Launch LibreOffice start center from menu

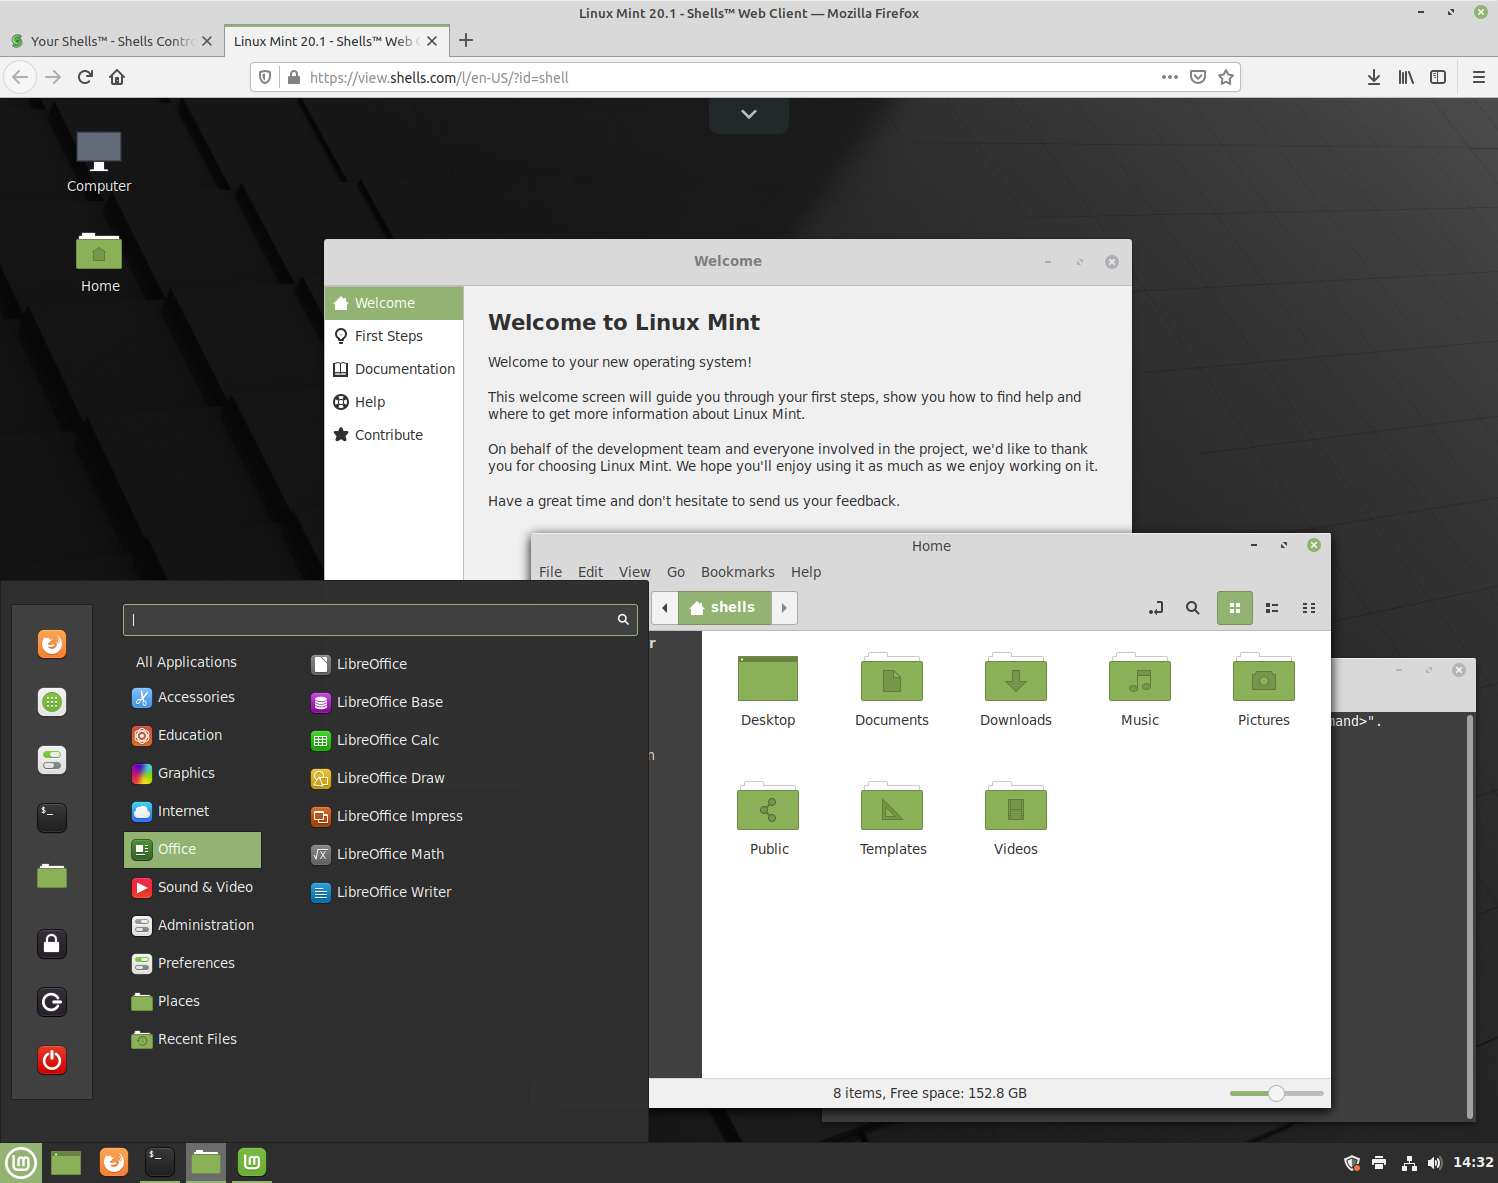pyautogui.click(x=359, y=664)
